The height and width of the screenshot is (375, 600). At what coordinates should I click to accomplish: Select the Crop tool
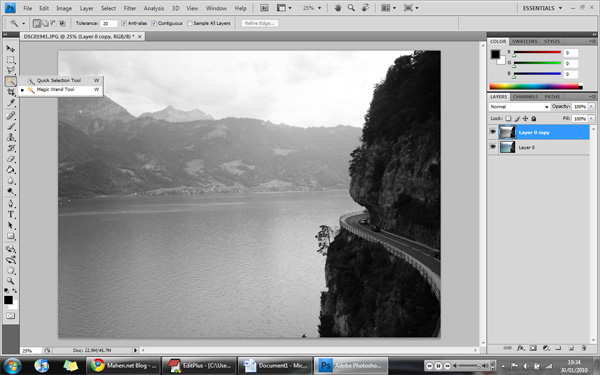[x=10, y=92]
